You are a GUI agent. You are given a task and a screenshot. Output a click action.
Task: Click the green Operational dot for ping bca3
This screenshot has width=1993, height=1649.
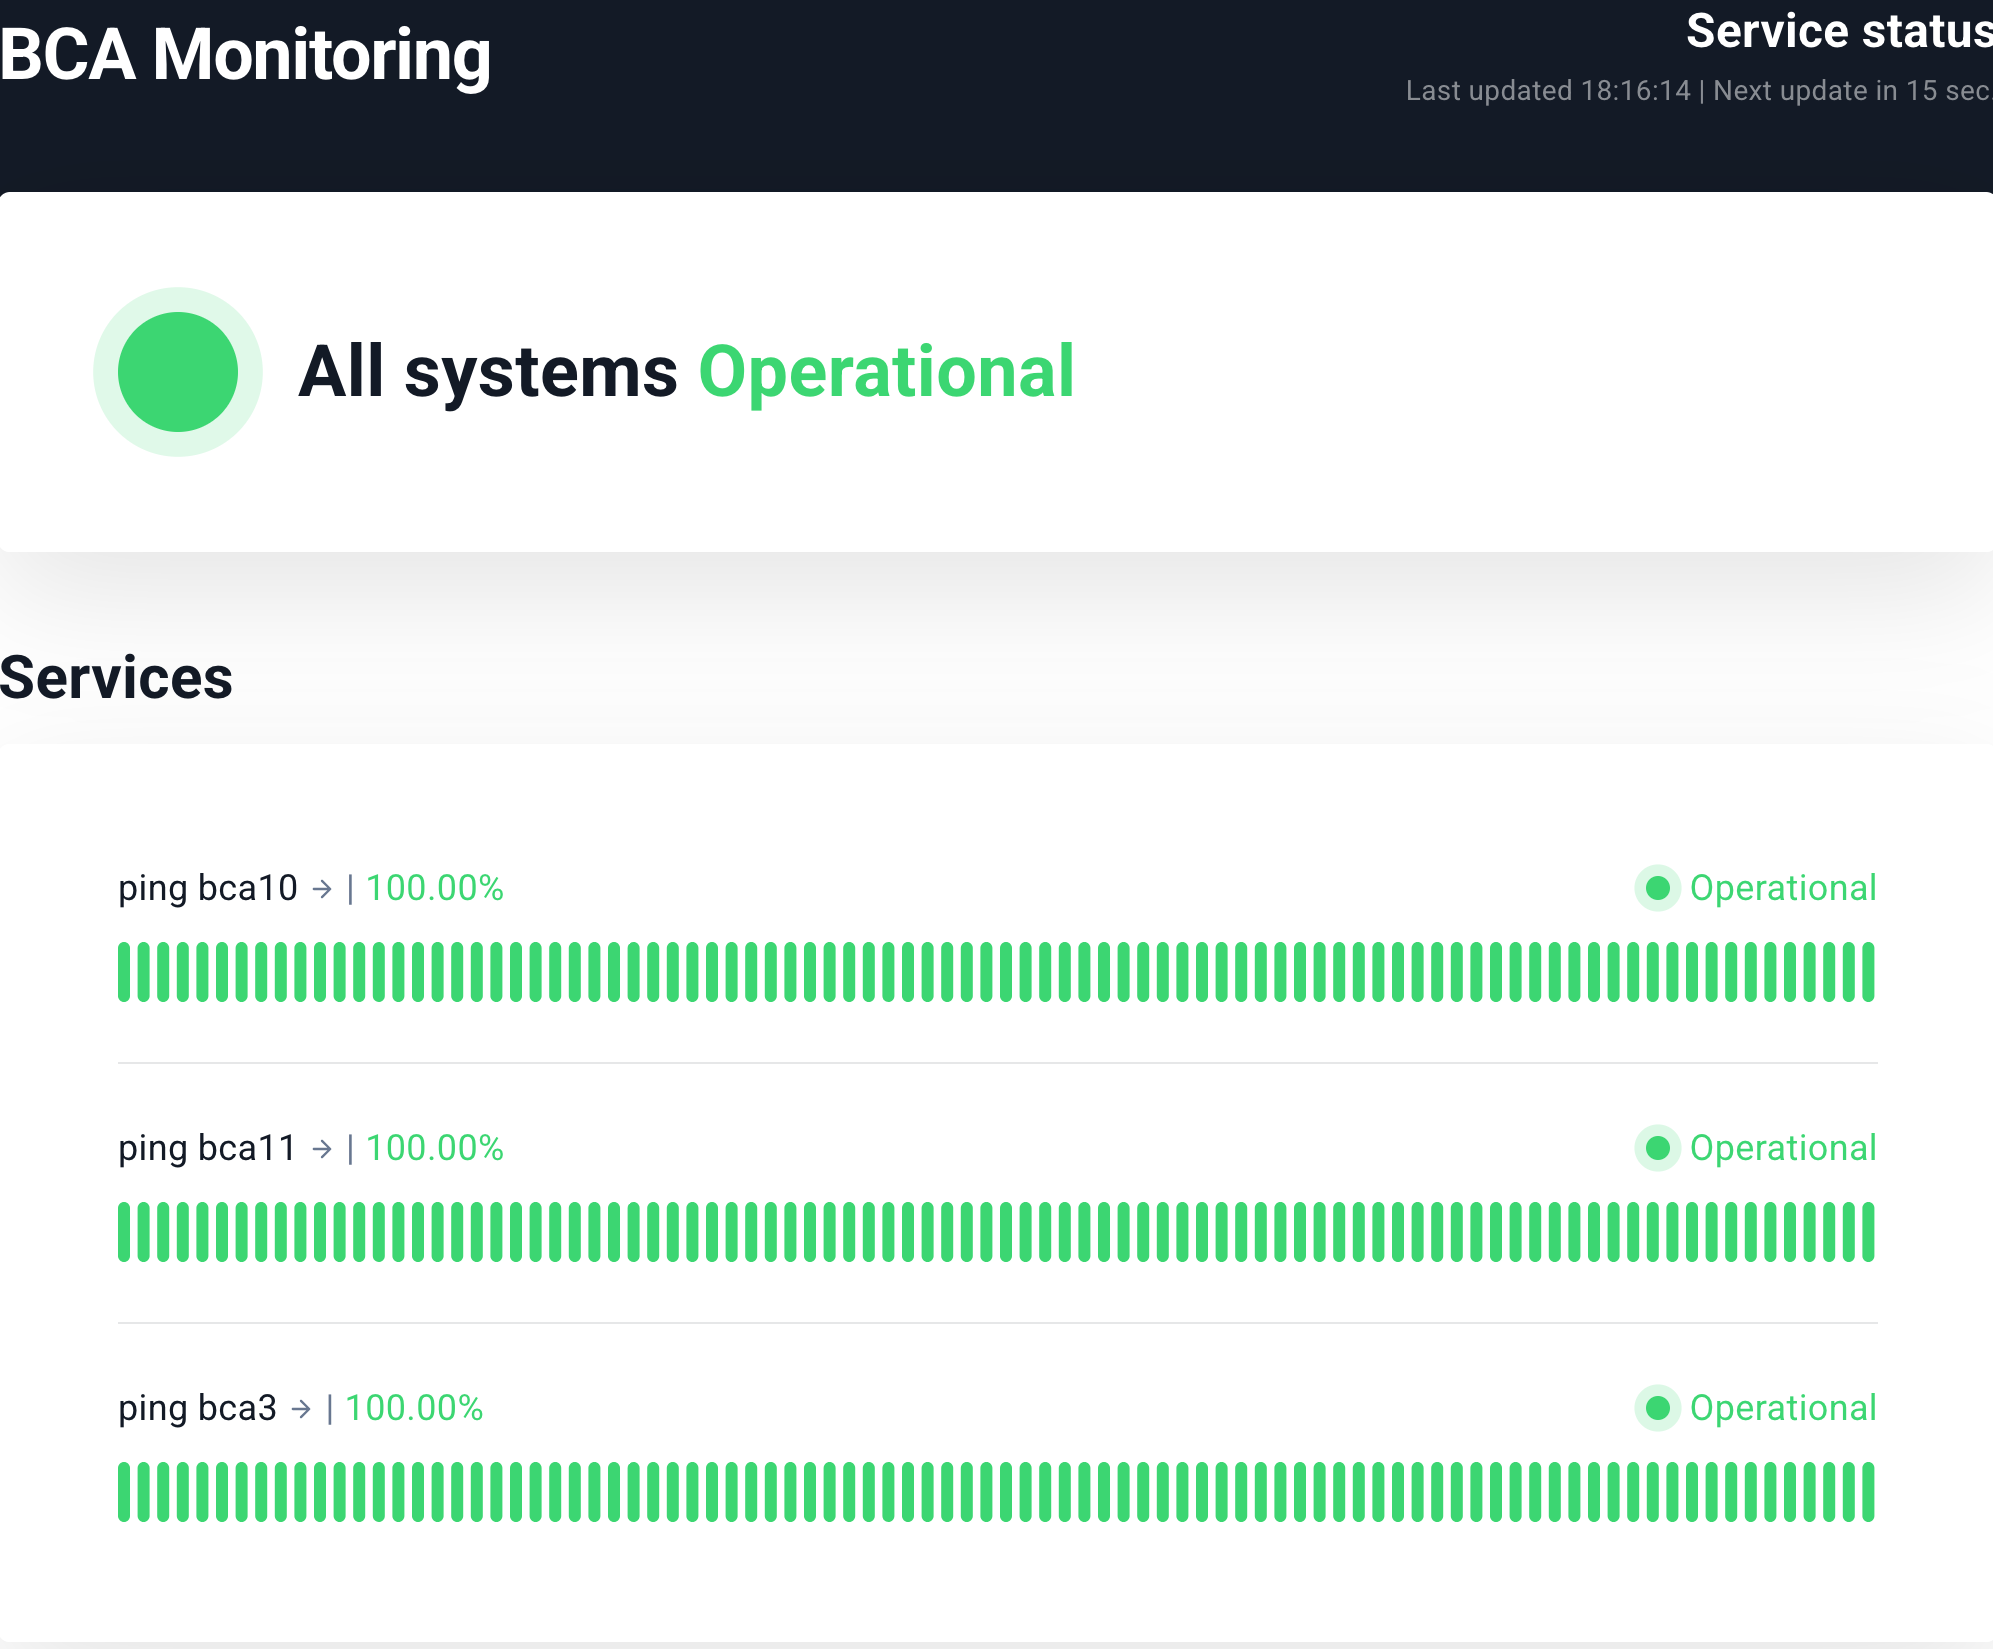coord(1656,1408)
